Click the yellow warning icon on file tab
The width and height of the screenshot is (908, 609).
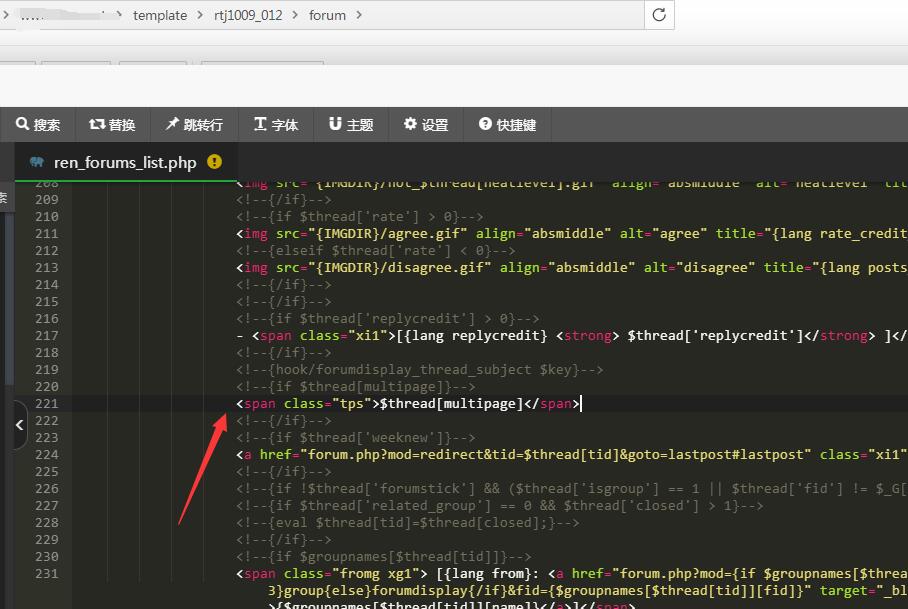click(214, 162)
